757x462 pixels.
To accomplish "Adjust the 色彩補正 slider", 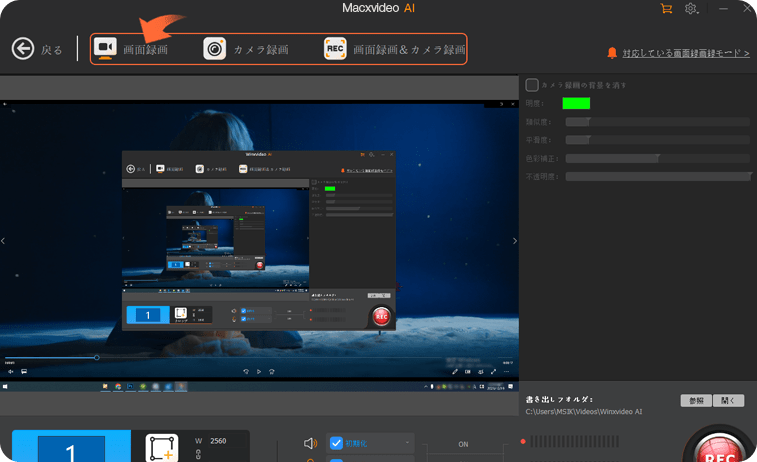I will pos(657,158).
